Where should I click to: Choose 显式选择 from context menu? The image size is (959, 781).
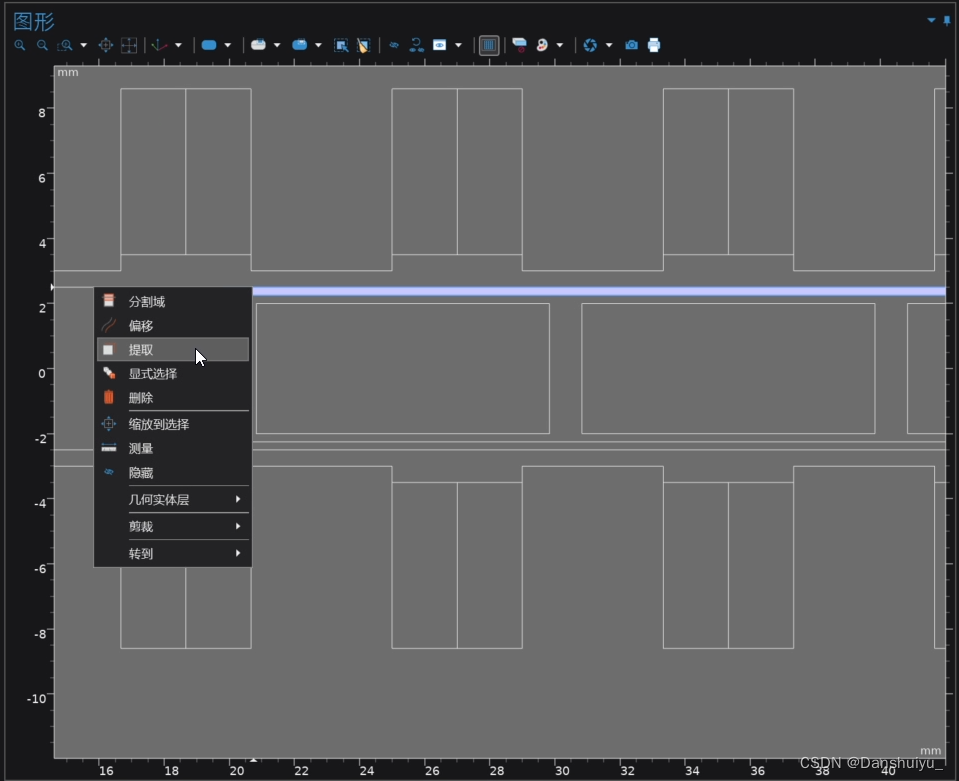click(x=173, y=374)
